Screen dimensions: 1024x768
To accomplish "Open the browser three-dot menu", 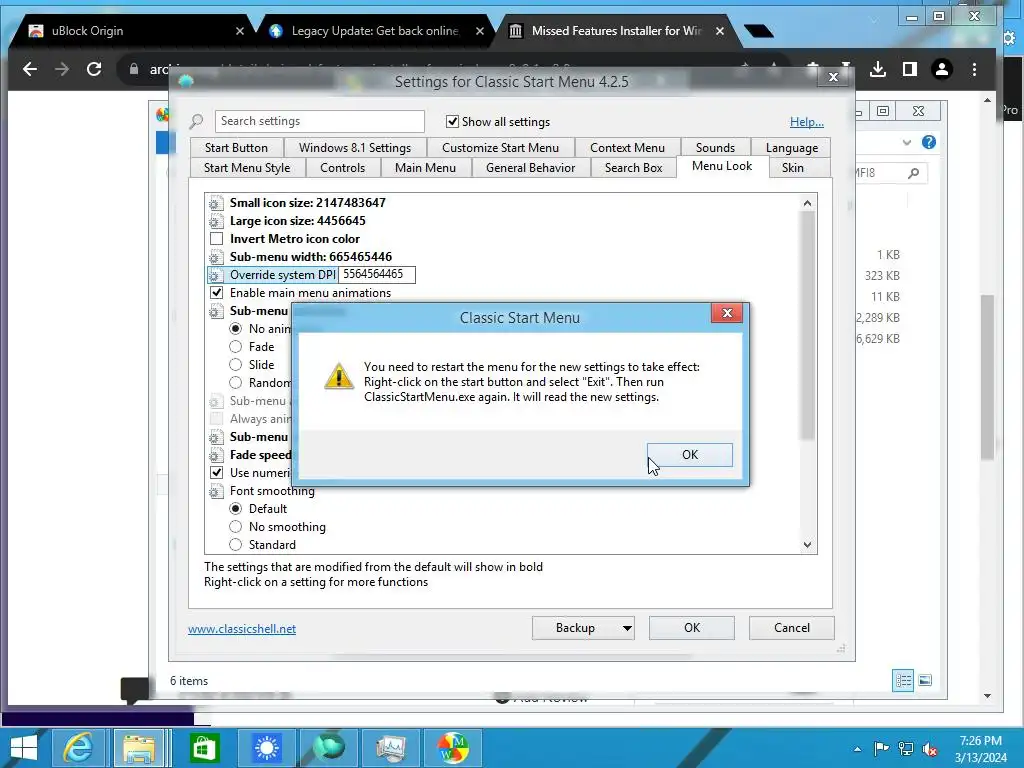I will point(974,69).
